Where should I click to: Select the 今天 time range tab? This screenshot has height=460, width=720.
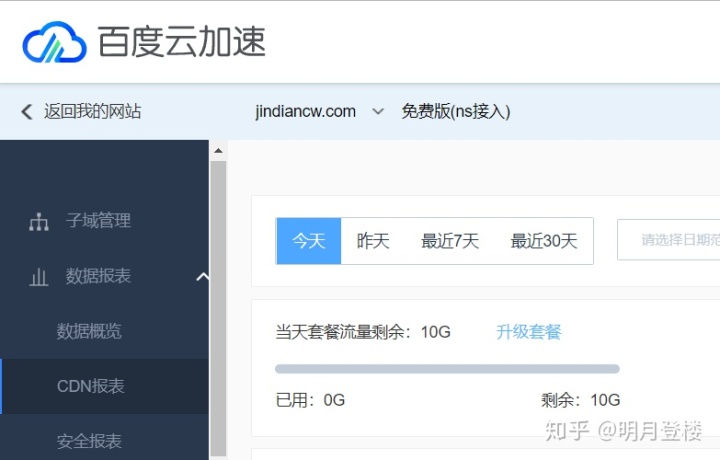[x=309, y=241]
